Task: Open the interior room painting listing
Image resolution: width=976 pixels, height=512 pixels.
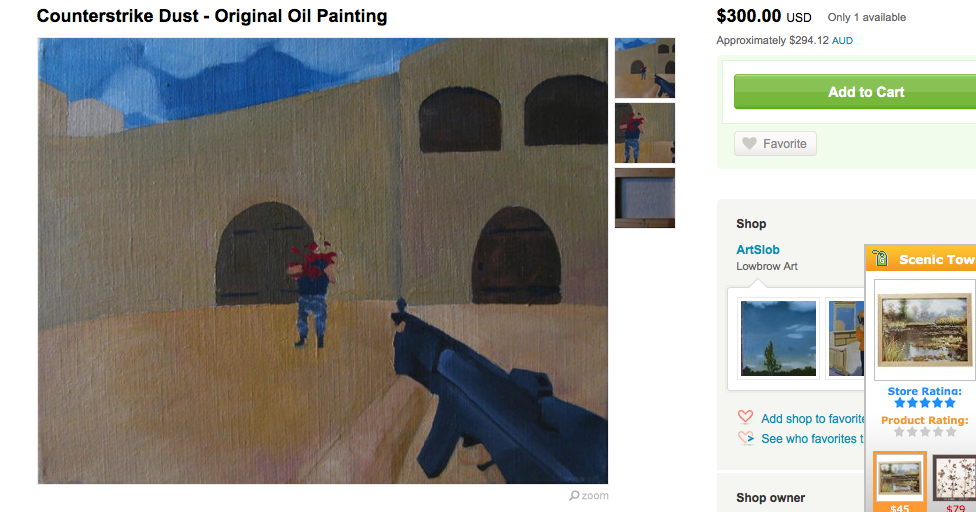Action: point(845,338)
